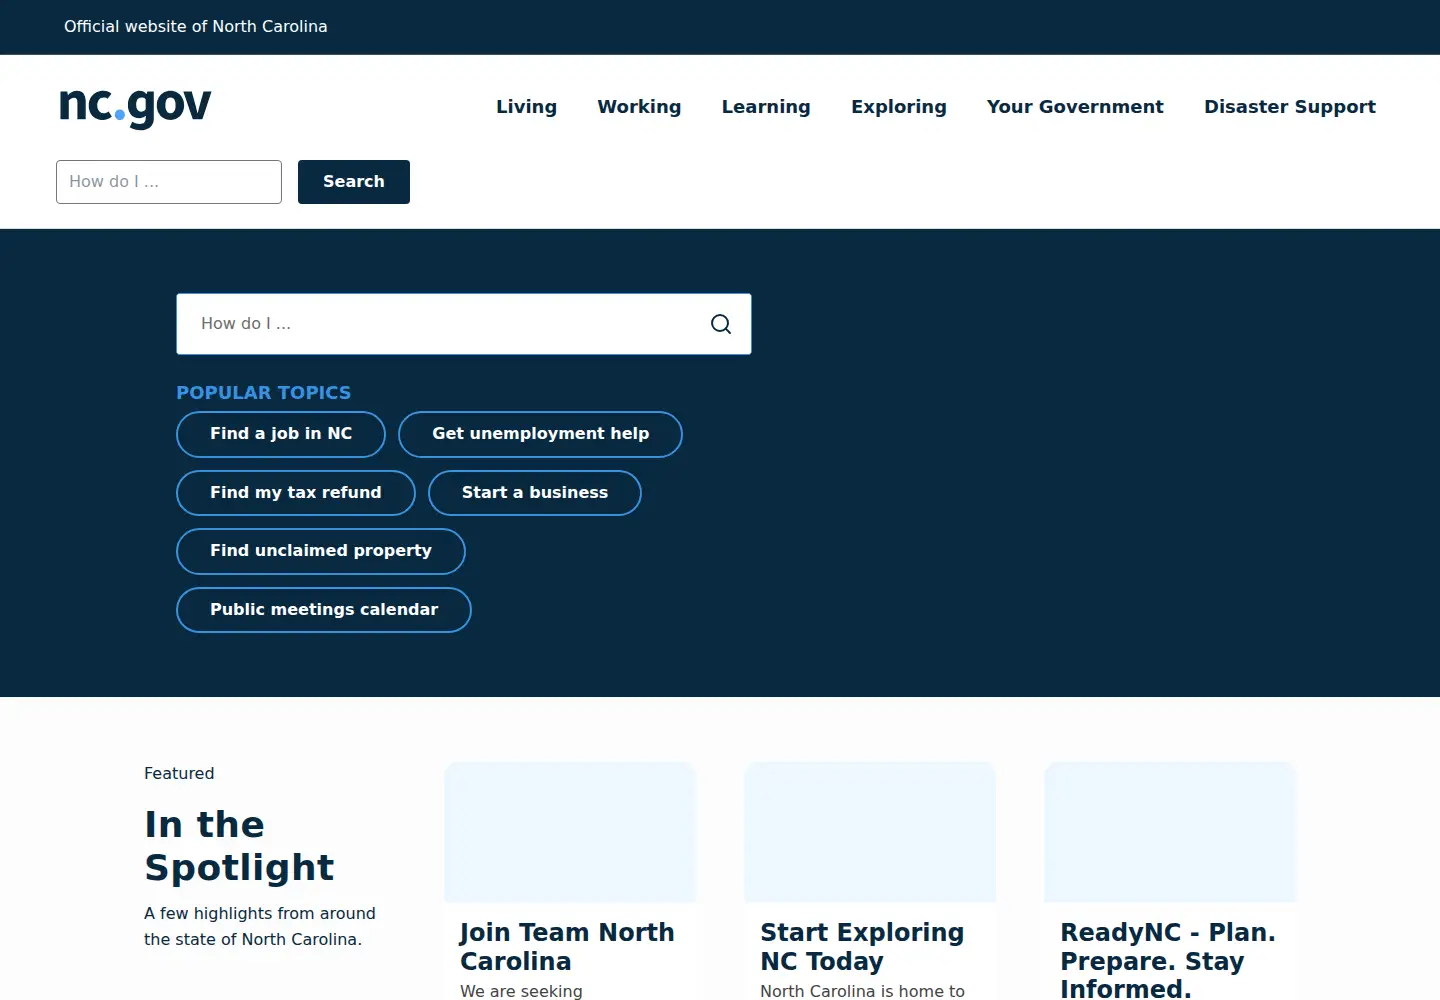Screen dimensions: 1440x1000
Task: Click the Join Team North Carolina card image
Action: click(570, 832)
